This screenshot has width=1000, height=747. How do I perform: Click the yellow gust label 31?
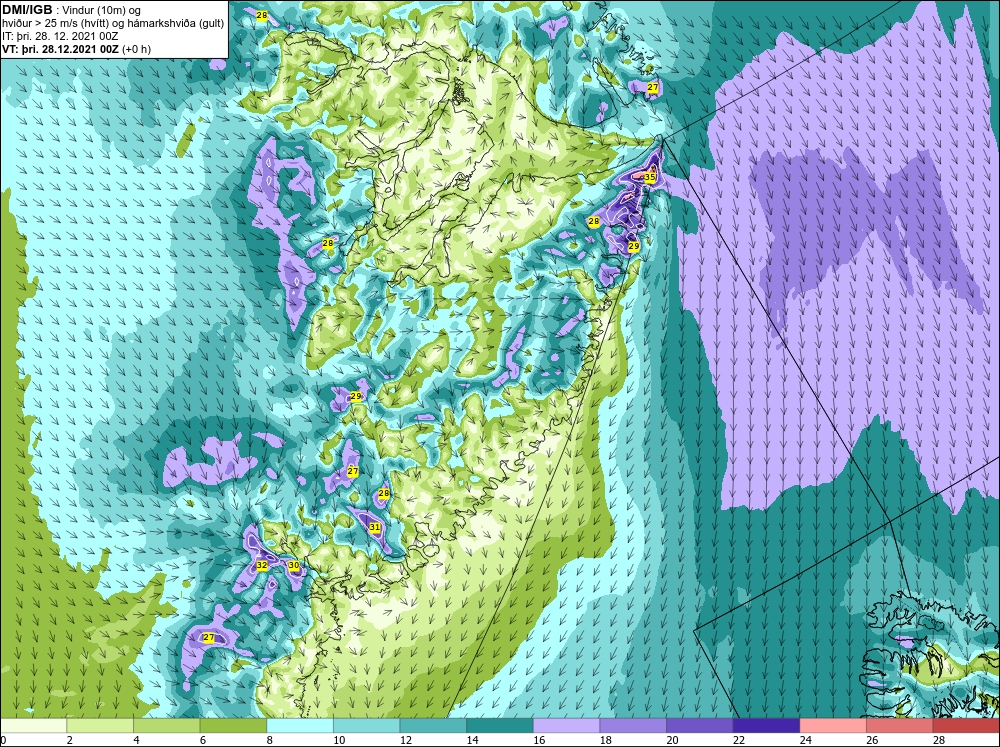point(375,528)
